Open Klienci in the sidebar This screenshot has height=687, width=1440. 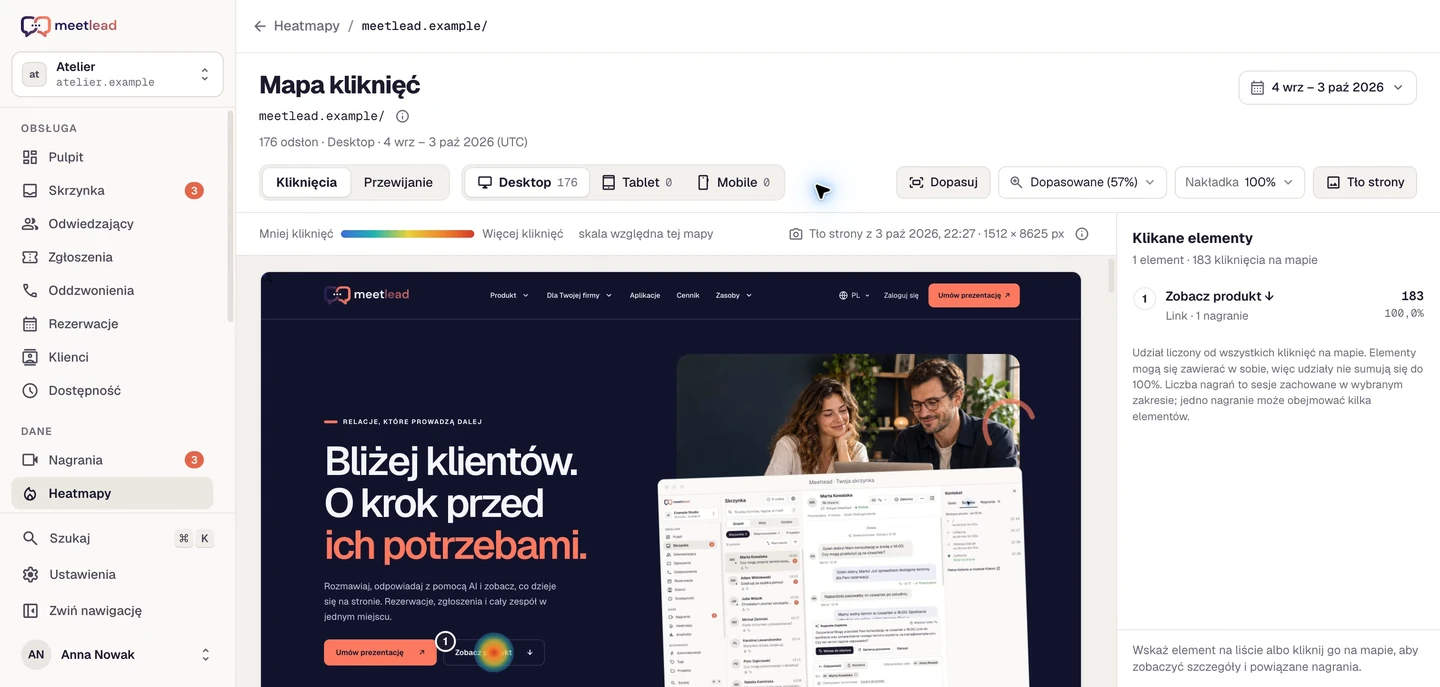[112, 357]
